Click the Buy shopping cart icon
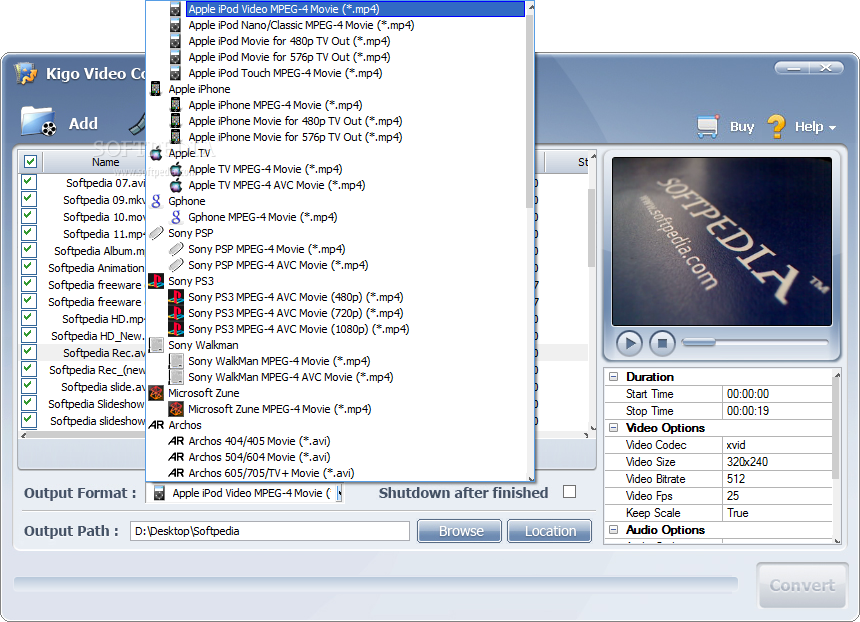 [708, 126]
